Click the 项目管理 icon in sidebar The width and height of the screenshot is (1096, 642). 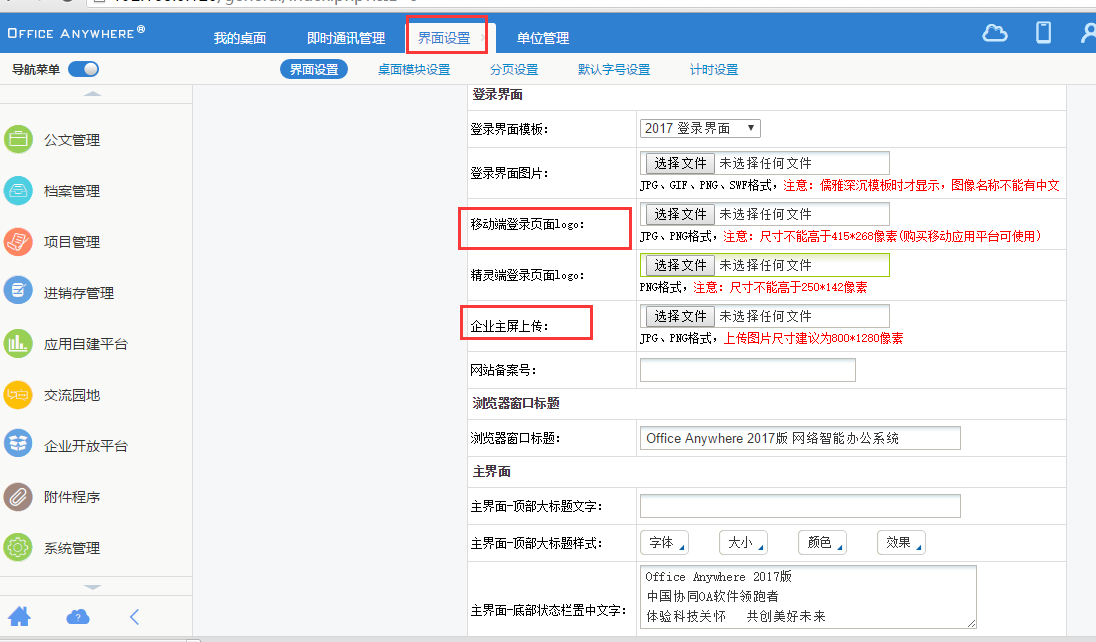(x=18, y=242)
